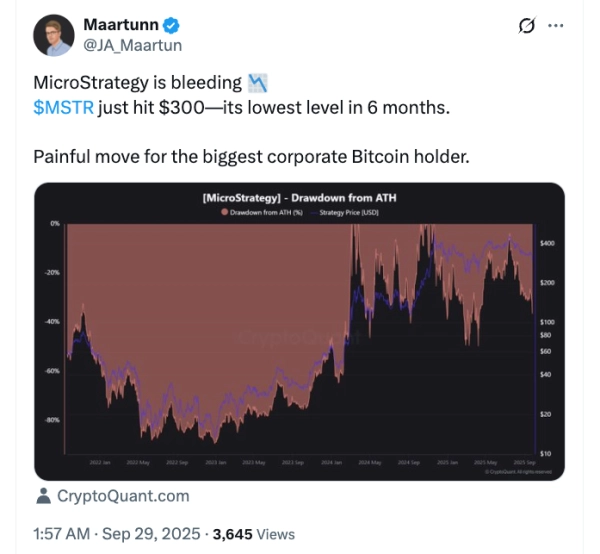Screen dimensions: 600x554
Task: Click the '[MicroStrategy] - Drawdown from ATH' chart title
Action: point(299,199)
